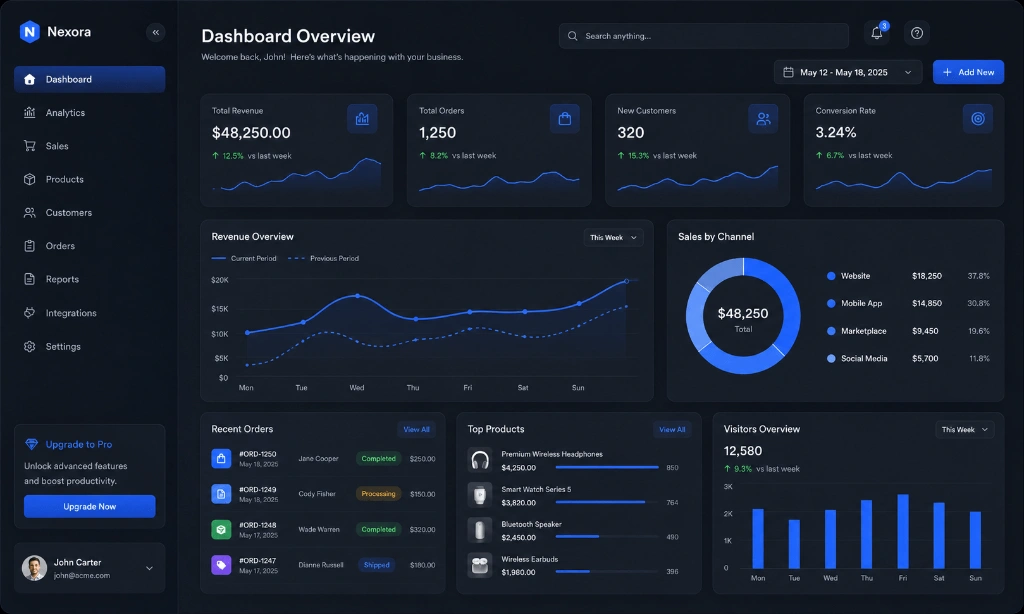This screenshot has height=614, width=1024.
Task: Open Settings in the sidebar
Action: coord(89,347)
